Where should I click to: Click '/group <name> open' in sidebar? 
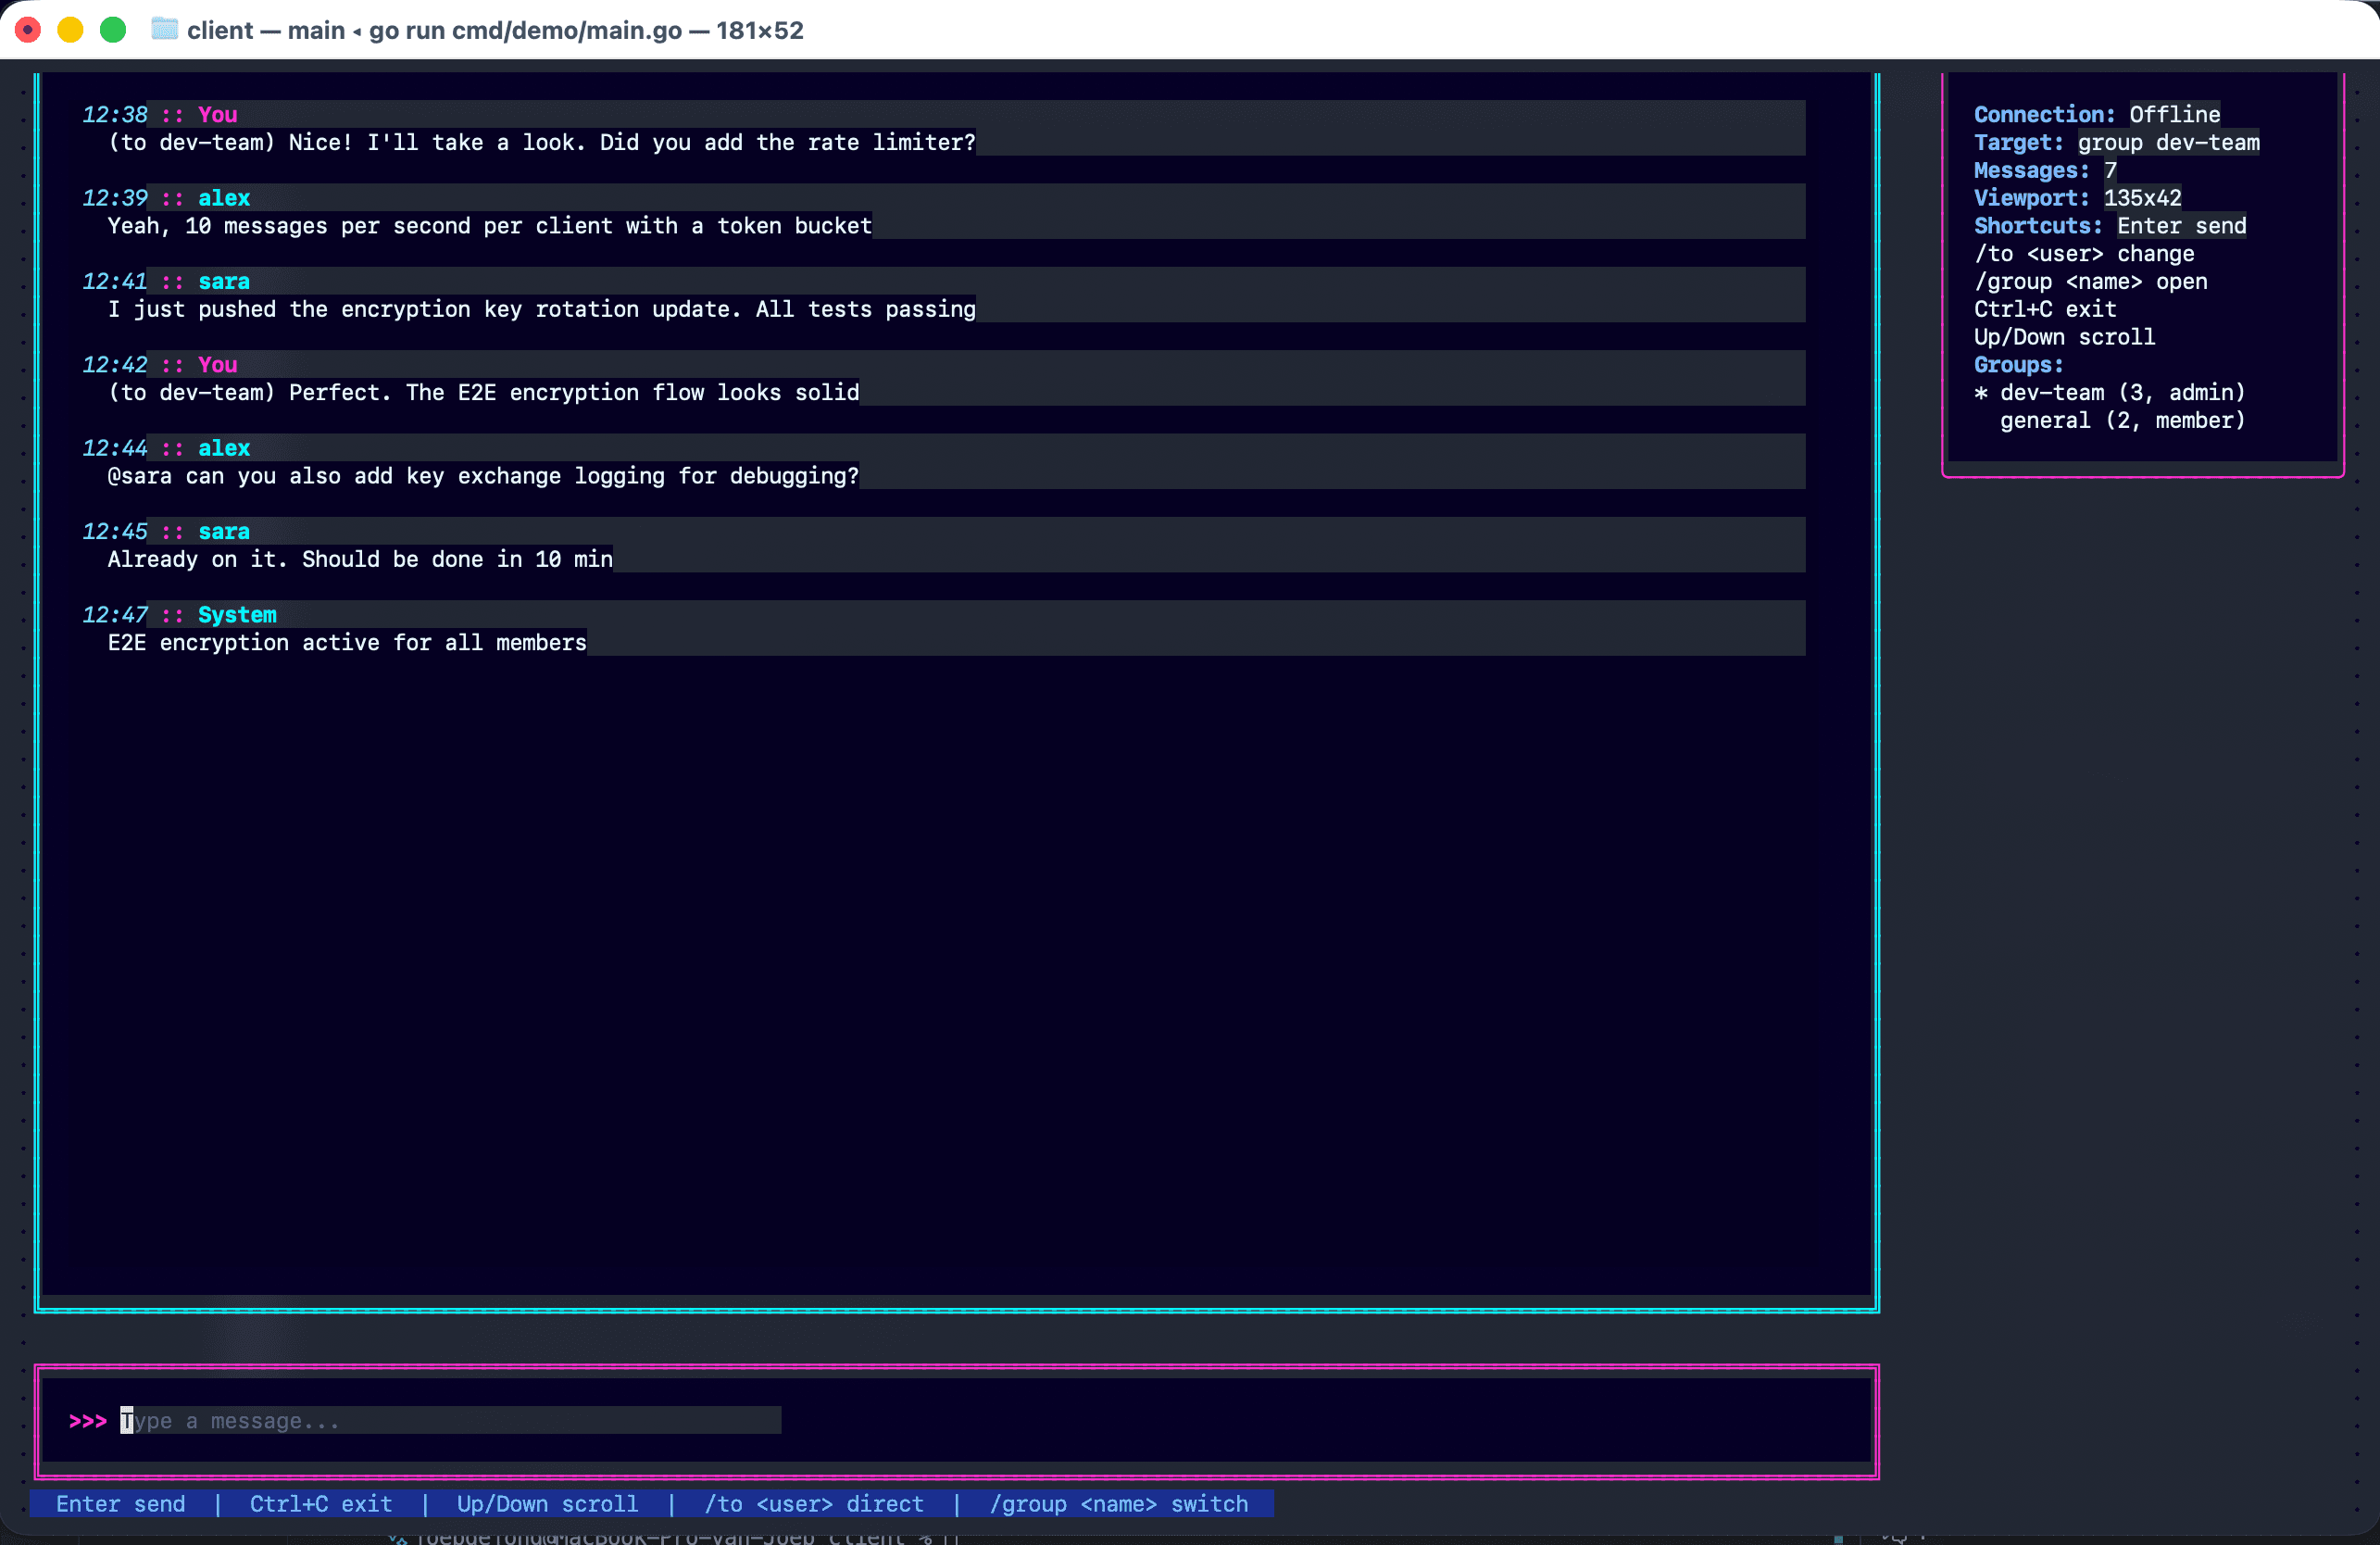[x=2090, y=281]
